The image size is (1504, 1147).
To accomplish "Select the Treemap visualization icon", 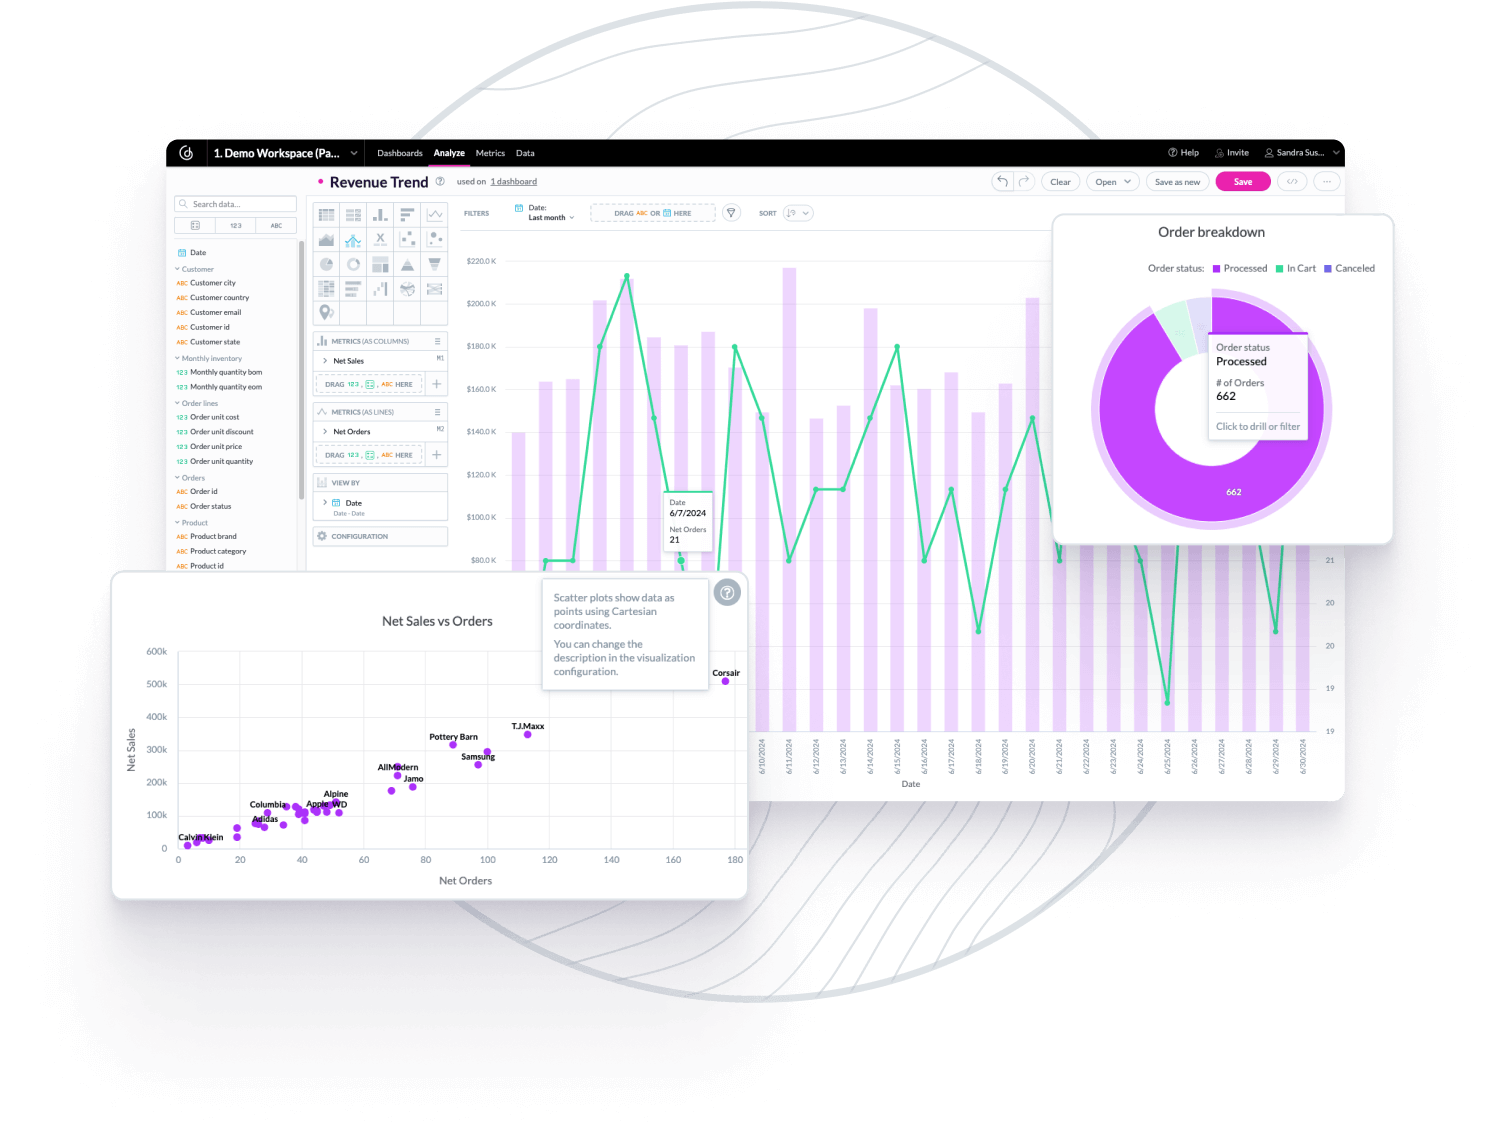I will [380, 264].
